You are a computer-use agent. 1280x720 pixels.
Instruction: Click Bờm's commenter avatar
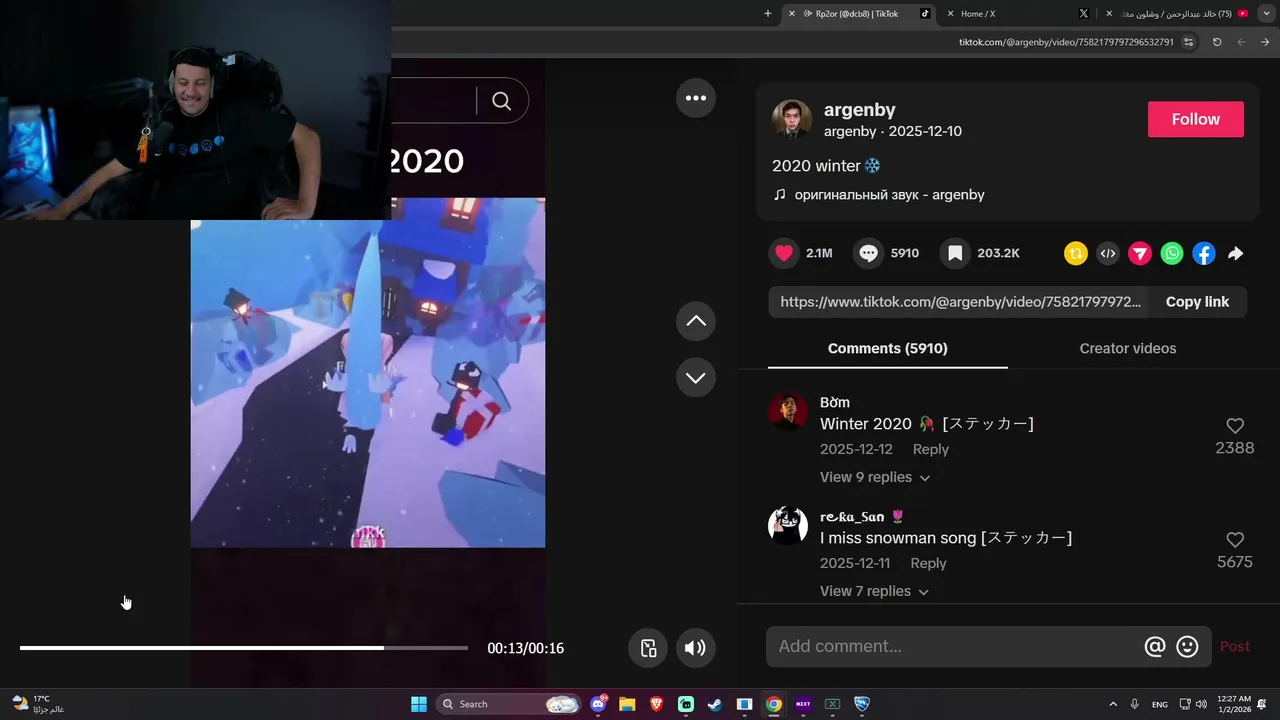point(788,411)
